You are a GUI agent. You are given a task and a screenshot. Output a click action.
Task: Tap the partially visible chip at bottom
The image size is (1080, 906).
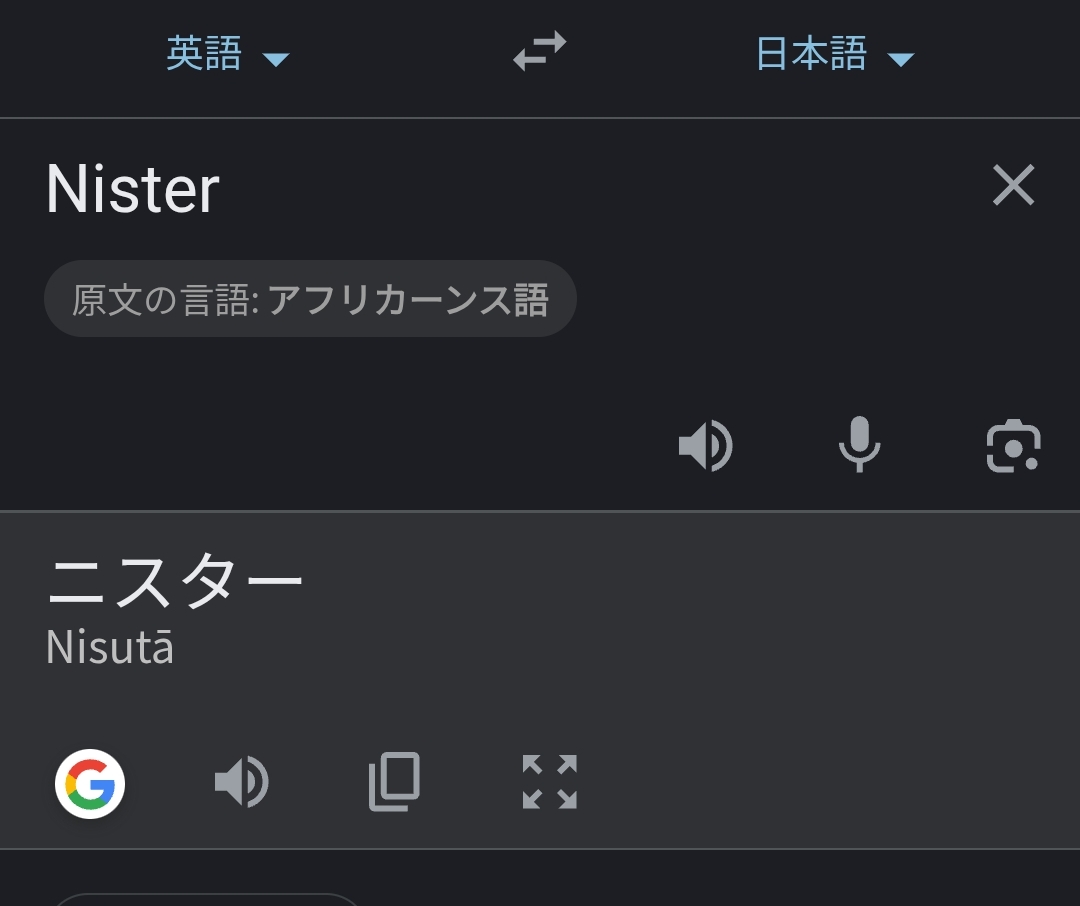coord(205,899)
